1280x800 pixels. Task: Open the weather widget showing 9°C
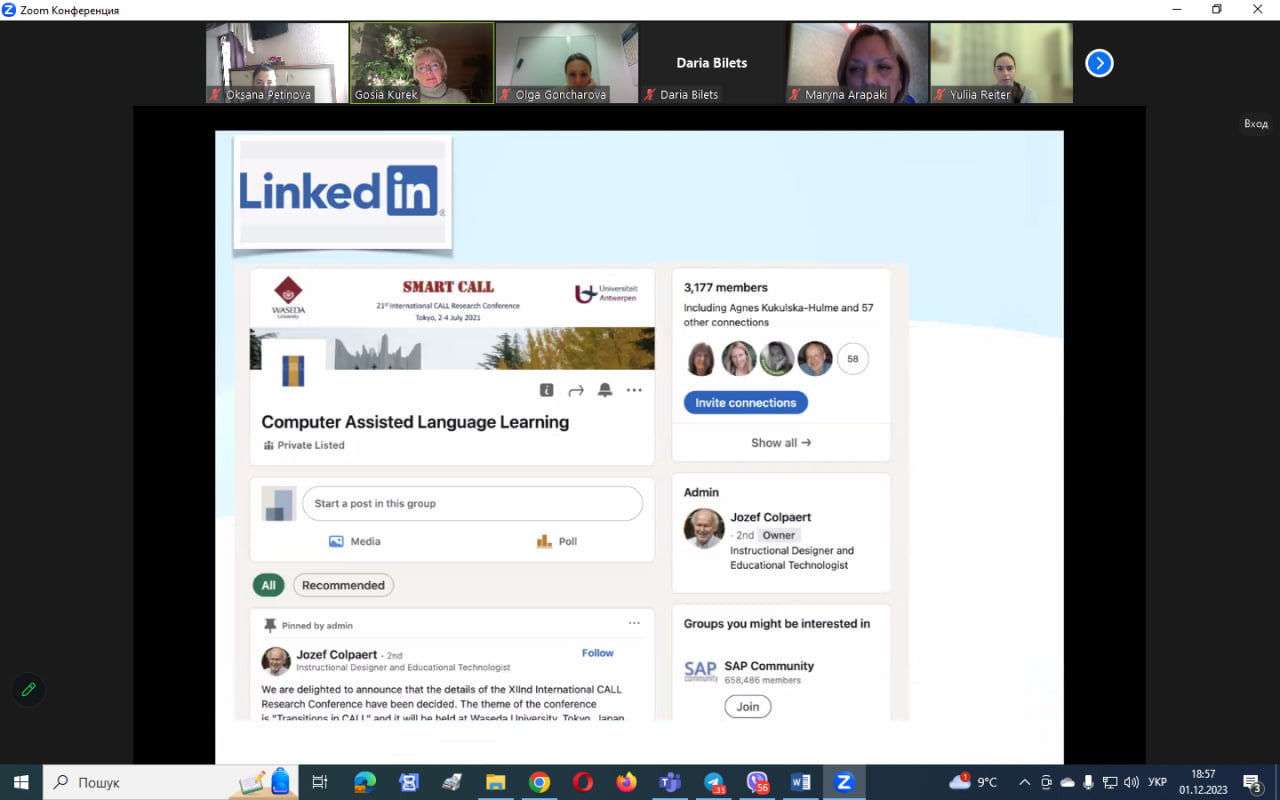click(973, 782)
